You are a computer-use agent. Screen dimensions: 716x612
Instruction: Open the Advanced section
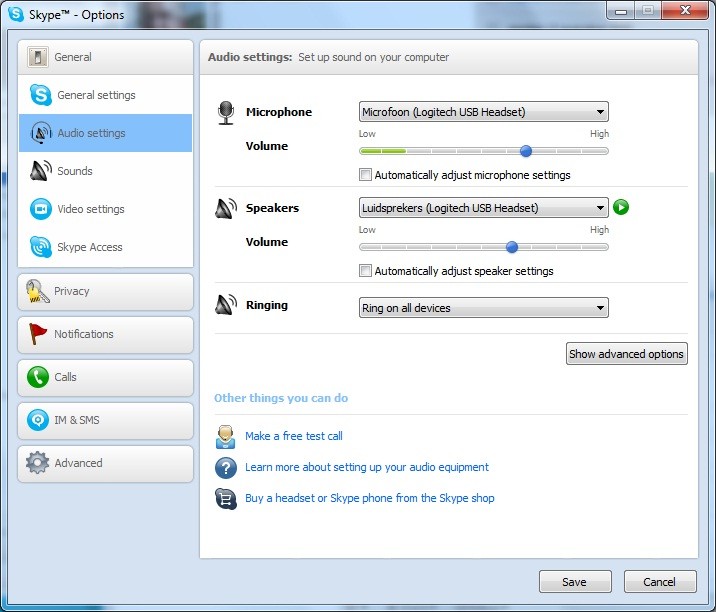coord(105,464)
